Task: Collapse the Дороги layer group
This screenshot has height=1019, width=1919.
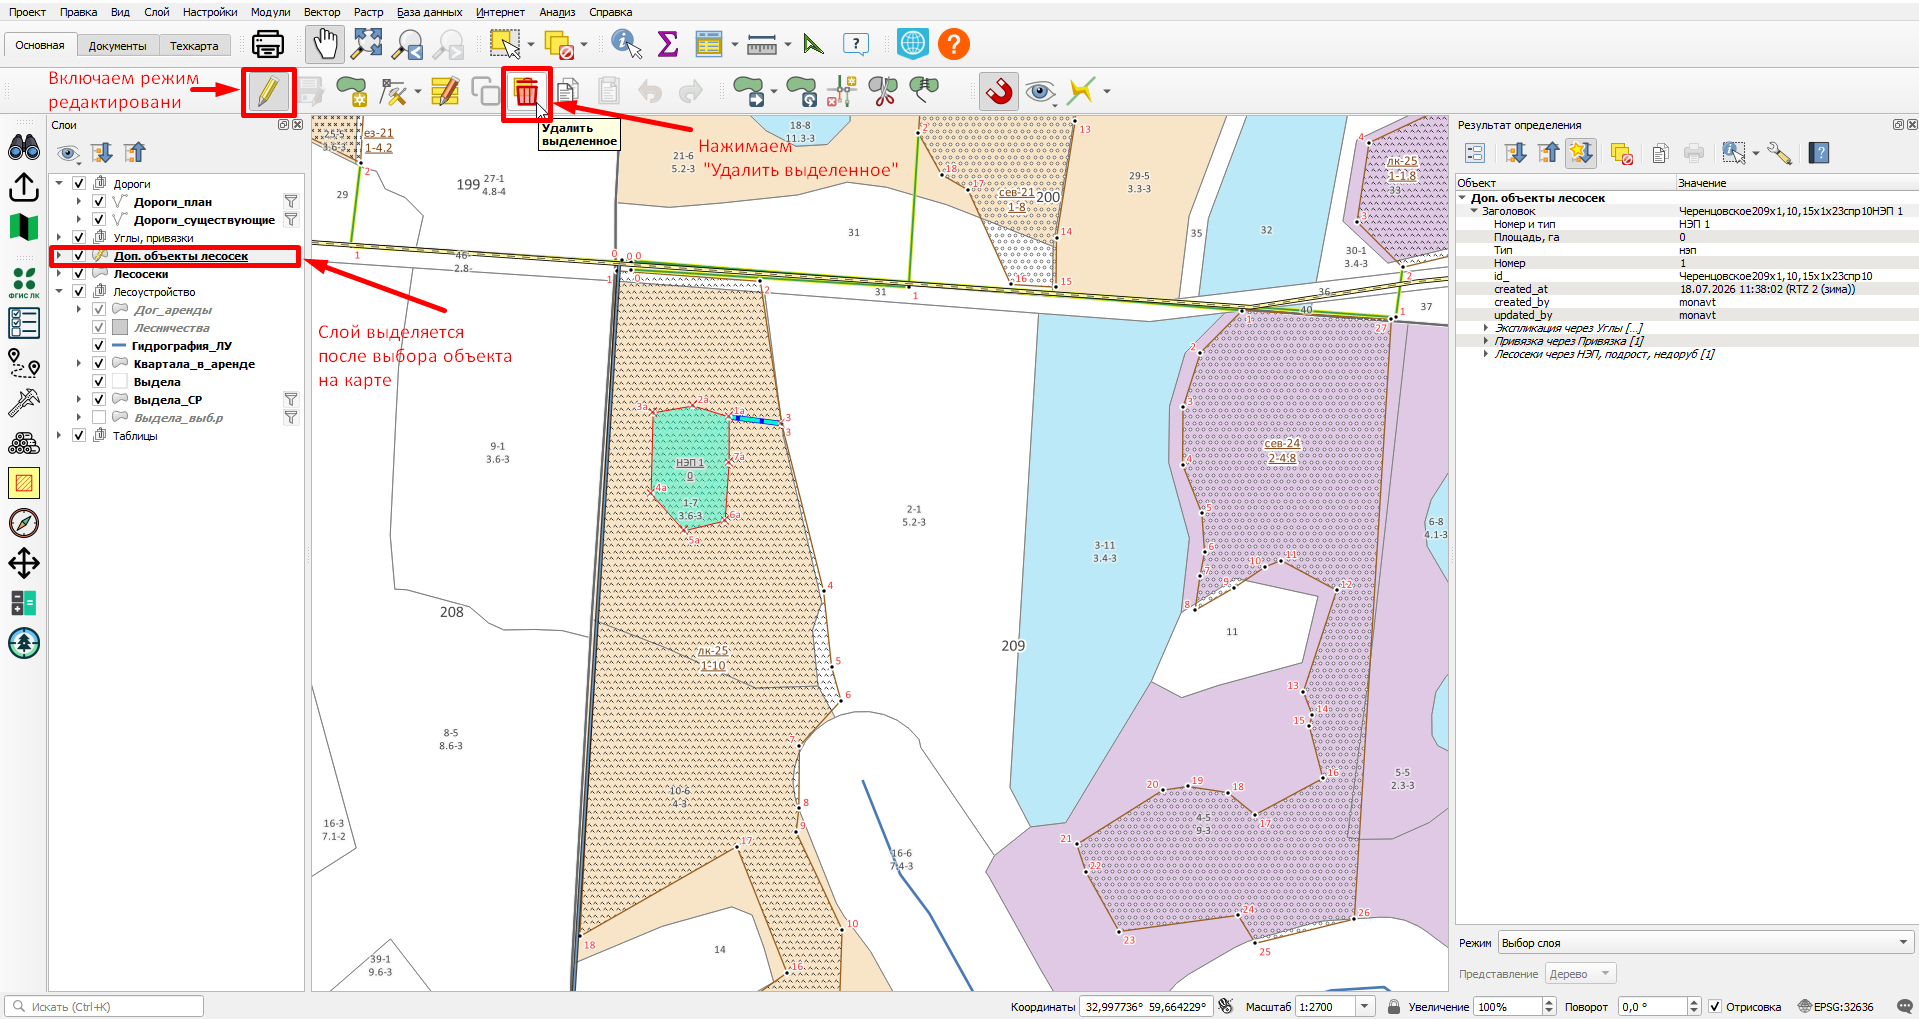Action: [59, 184]
